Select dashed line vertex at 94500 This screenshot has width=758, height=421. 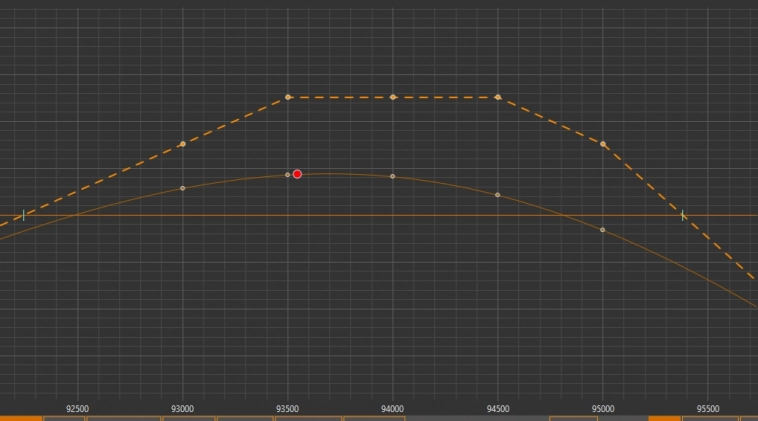point(498,97)
